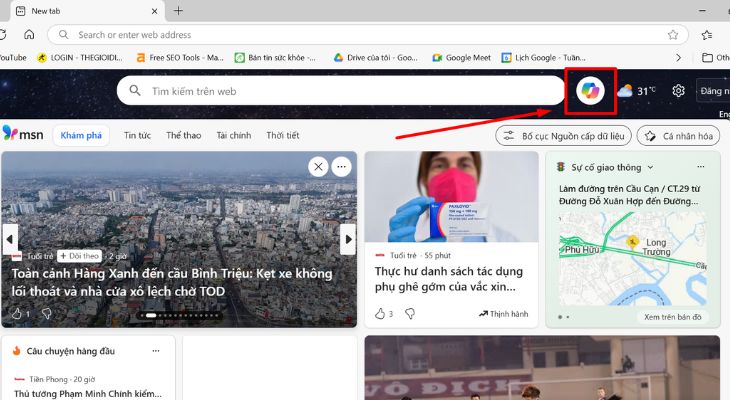Select the Tài chính tab
730x400 pixels.
click(234, 136)
